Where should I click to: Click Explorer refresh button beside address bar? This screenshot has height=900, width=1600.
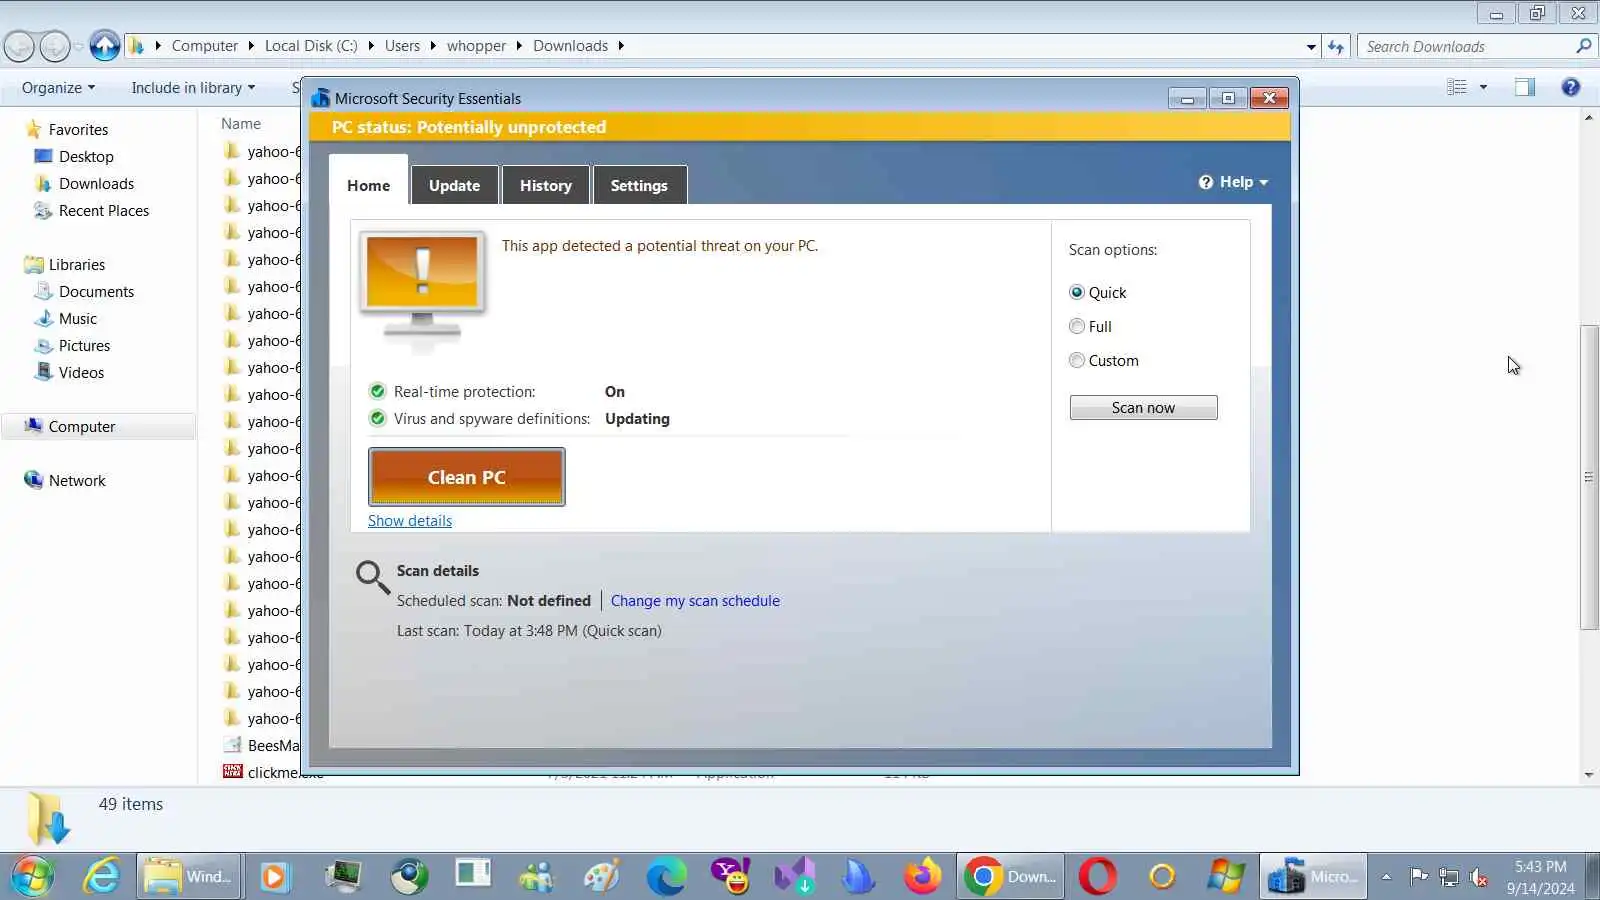(x=1336, y=46)
